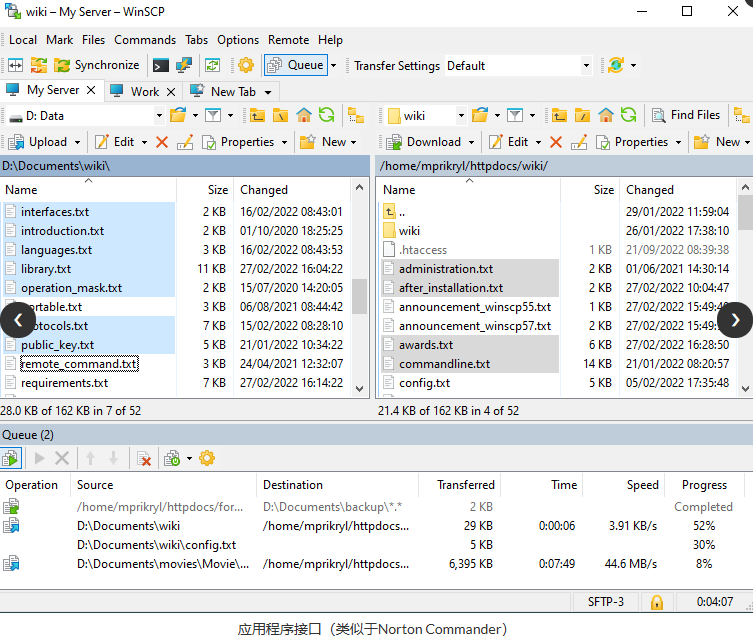Viewport: 753px width, 641px height.
Task: Open the Options menu
Action: (x=238, y=40)
